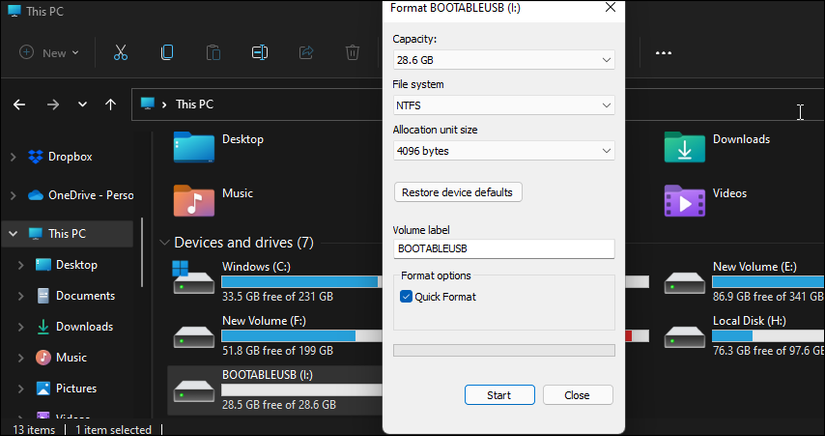Collapse the This PC tree node
This screenshot has height=436, width=825.
(x=13, y=234)
